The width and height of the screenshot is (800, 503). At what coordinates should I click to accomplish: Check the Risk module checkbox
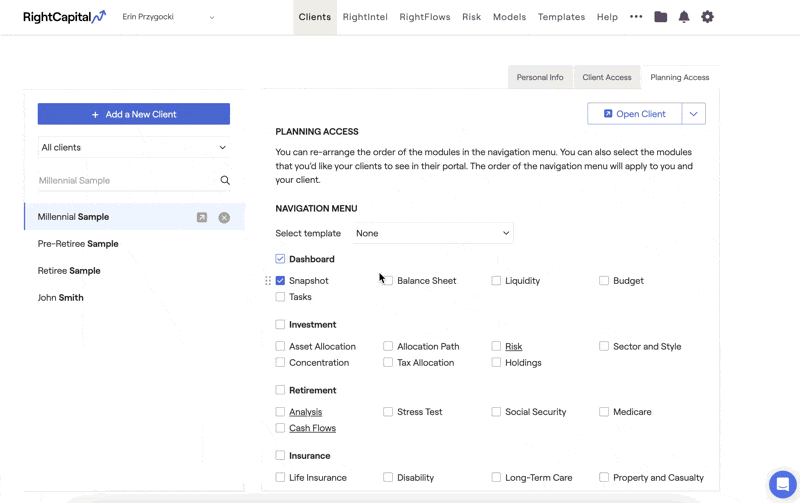496,346
